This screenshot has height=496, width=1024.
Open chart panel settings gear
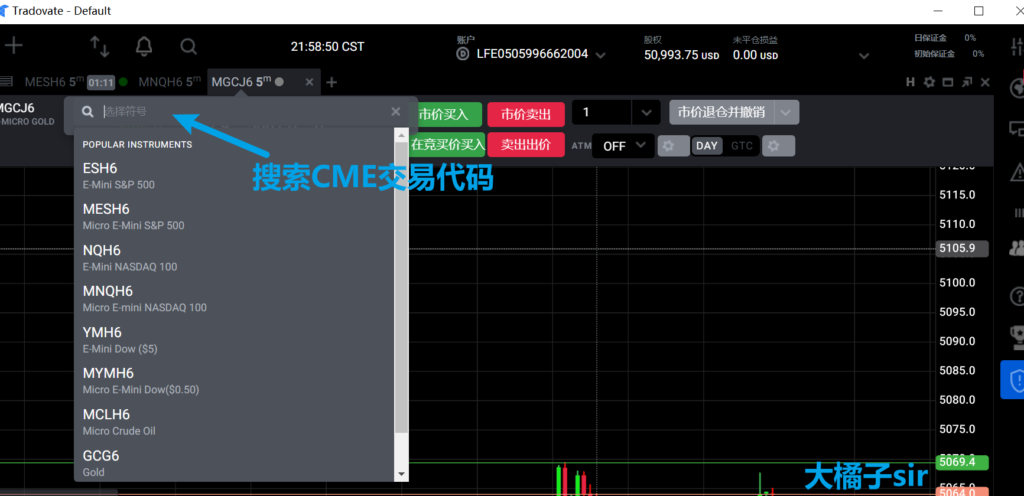pyautogui.click(x=929, y=82)
